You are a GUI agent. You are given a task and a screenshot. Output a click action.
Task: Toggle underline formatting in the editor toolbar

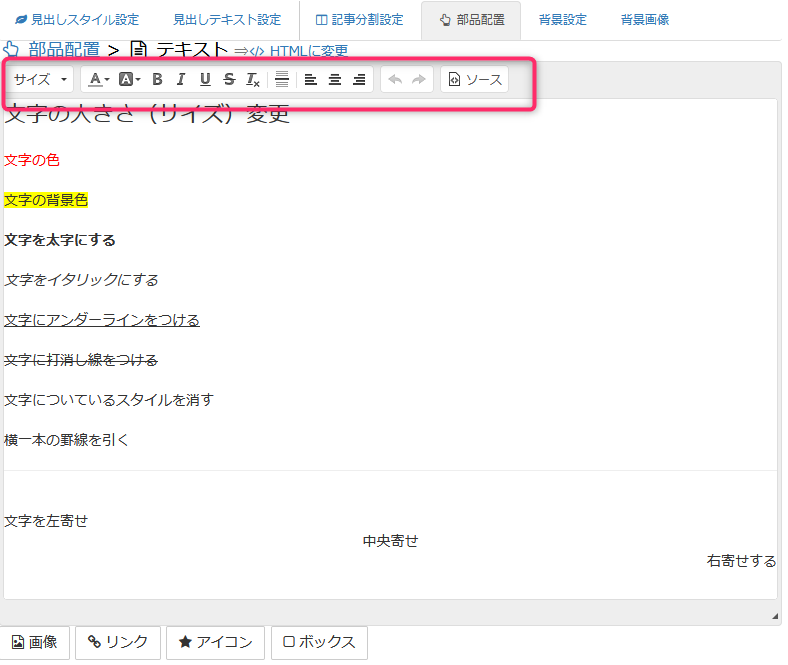tap(205, 80)
